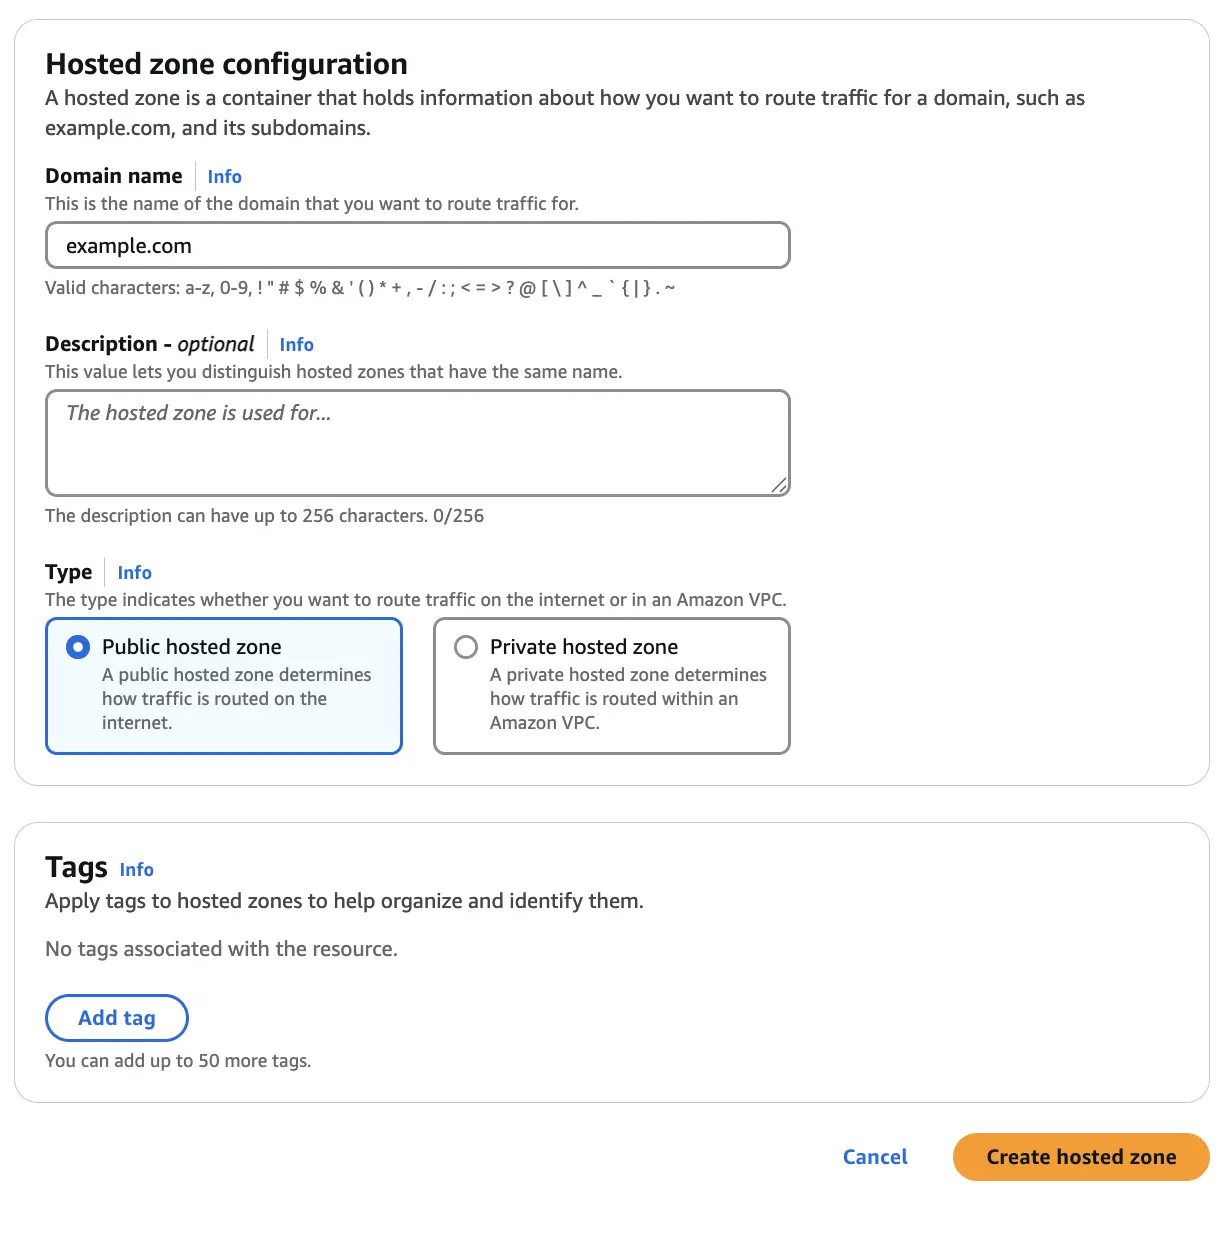
Task: Cancel the hosted zone creation
Action: 875,1157
